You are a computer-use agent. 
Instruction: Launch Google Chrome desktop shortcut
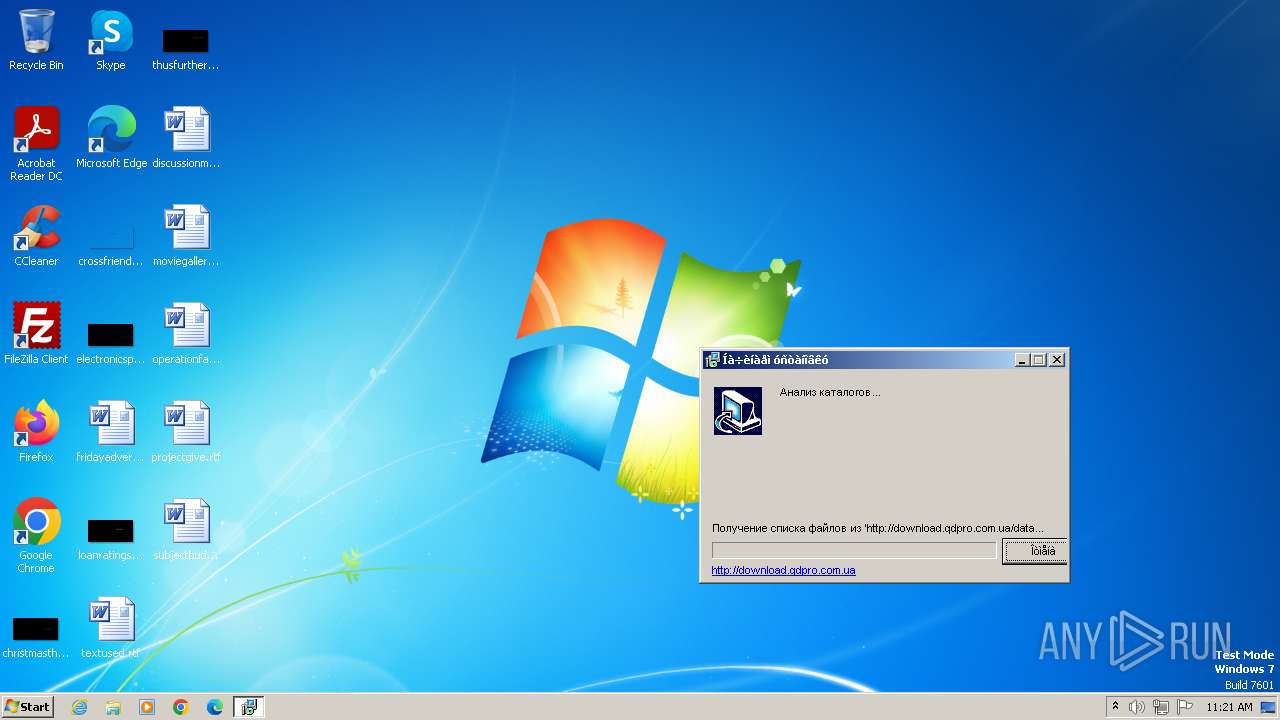(36, 536)
